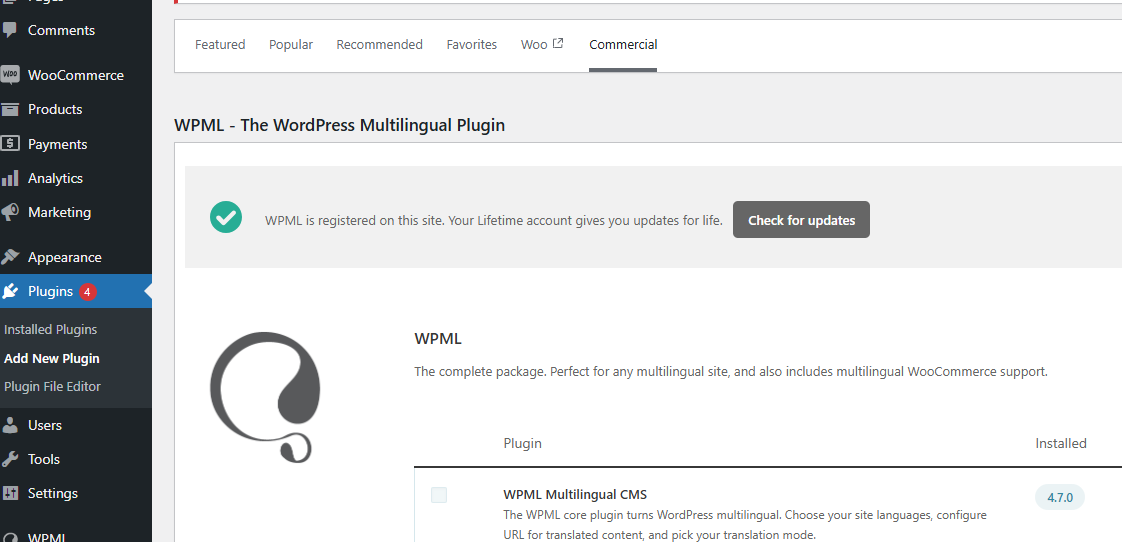Screen dimensions: 1122x542
Task: Click the WPML Multilingual CMS plugin name
Action: point(575,494)
